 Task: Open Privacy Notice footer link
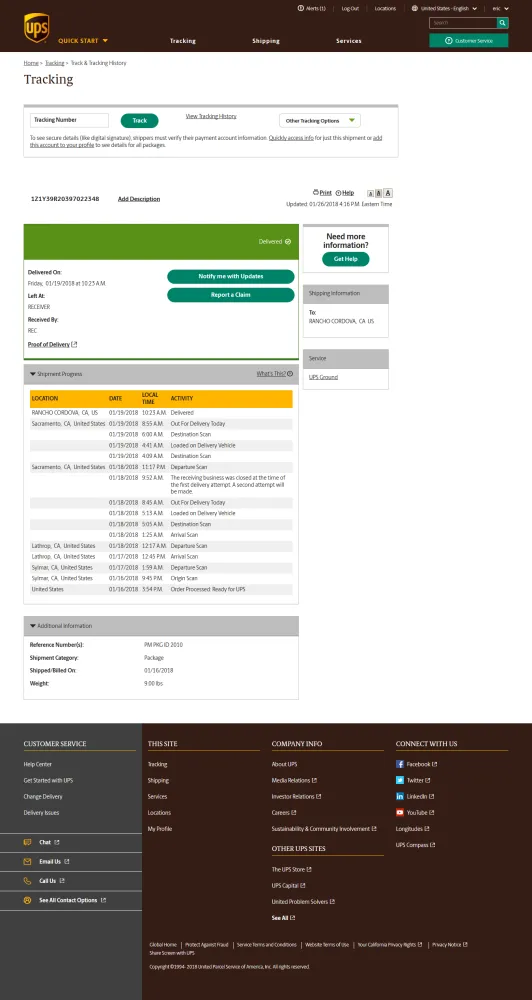coord(450,945)
